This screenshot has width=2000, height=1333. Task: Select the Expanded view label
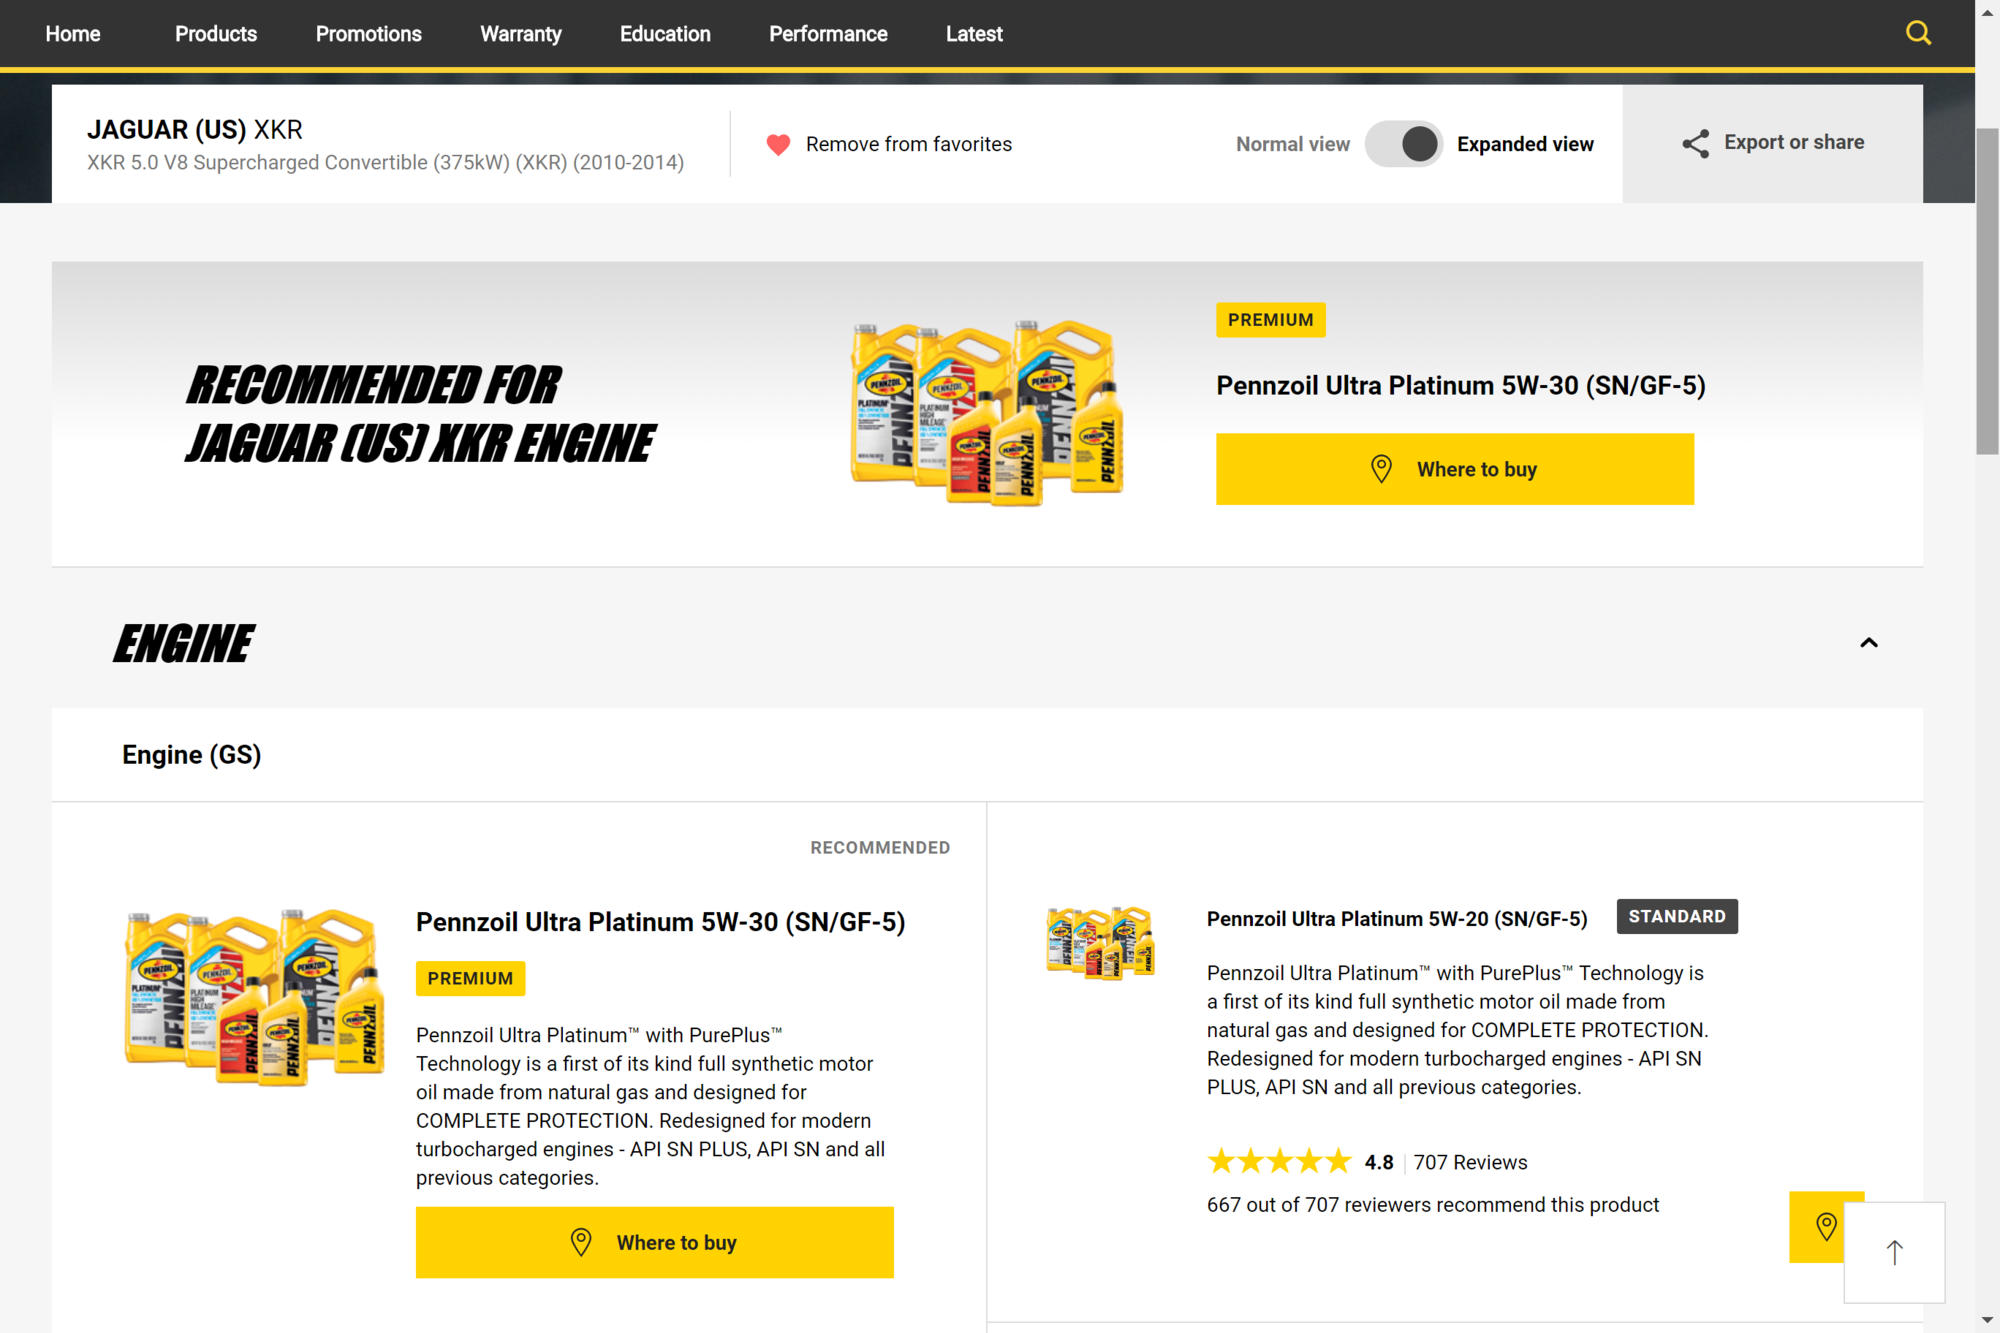1524,144
